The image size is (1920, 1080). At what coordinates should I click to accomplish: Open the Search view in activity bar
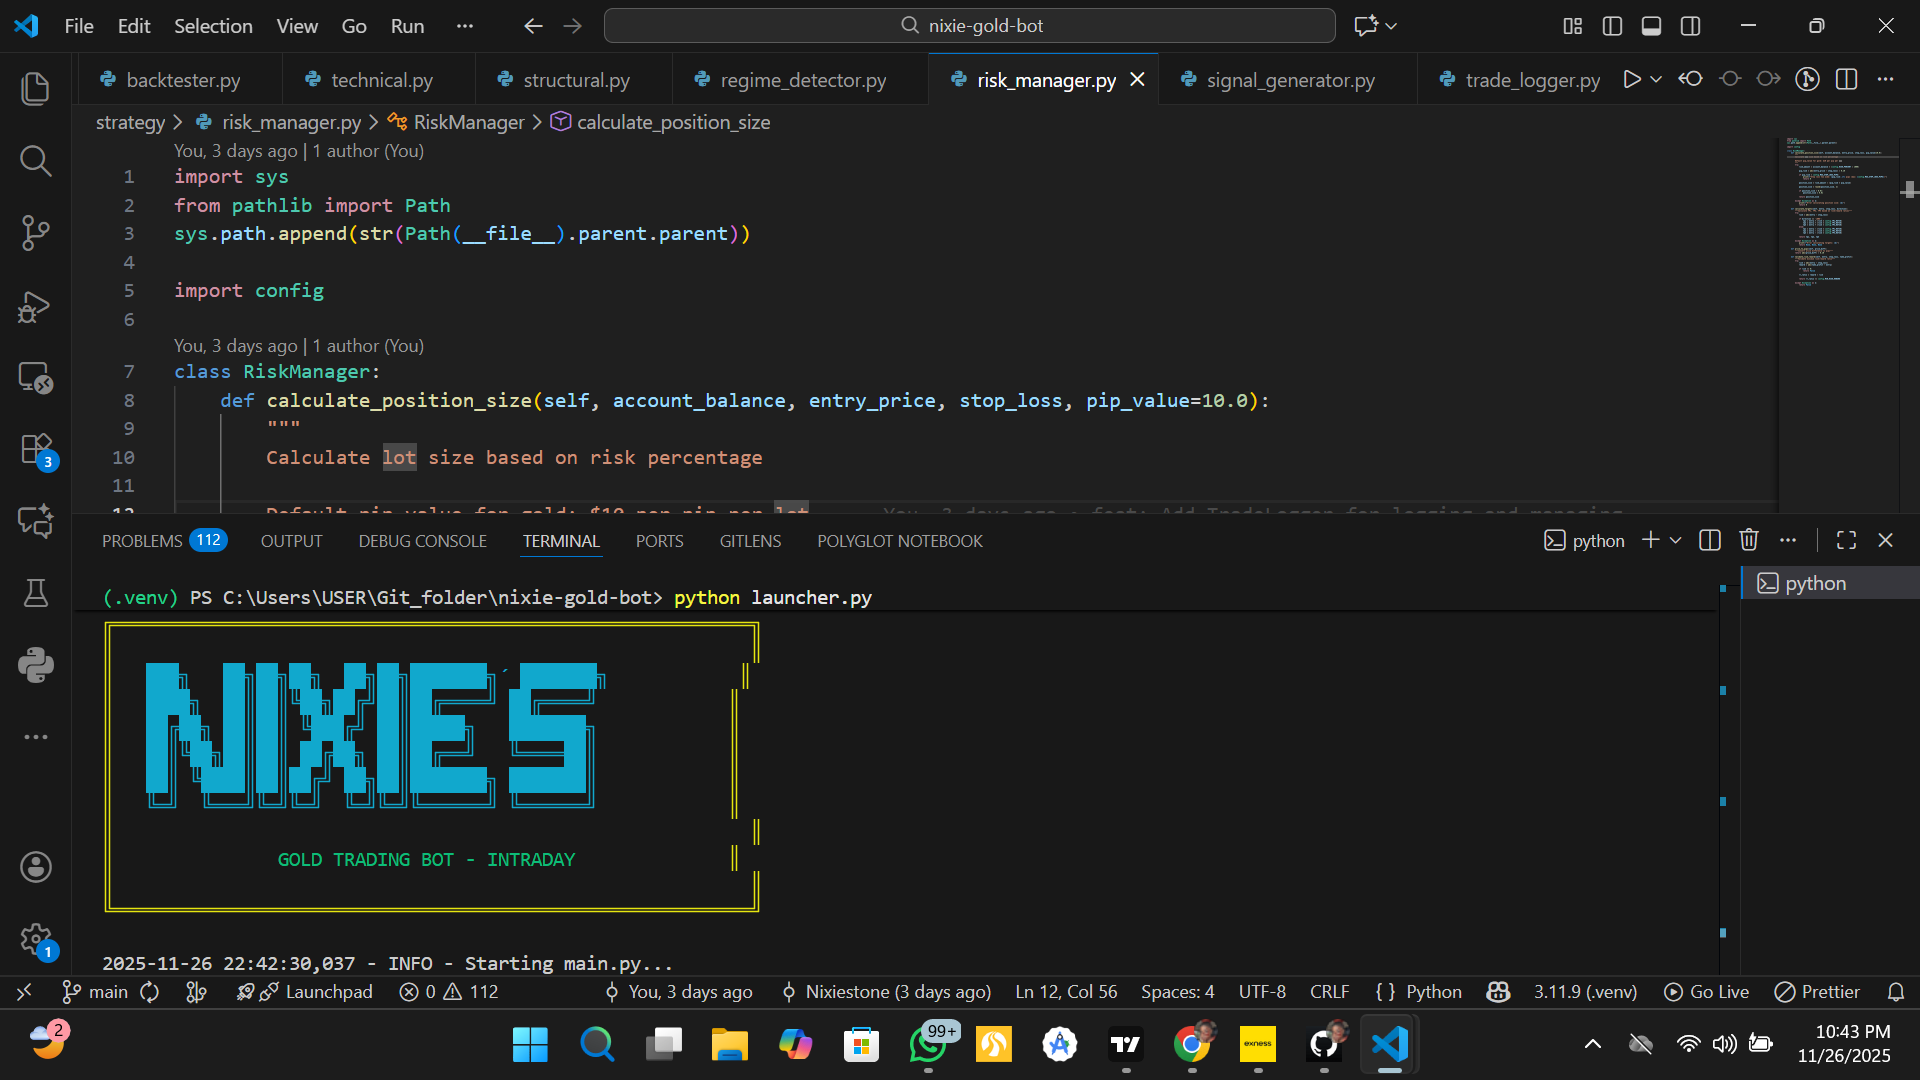point(36,160)
